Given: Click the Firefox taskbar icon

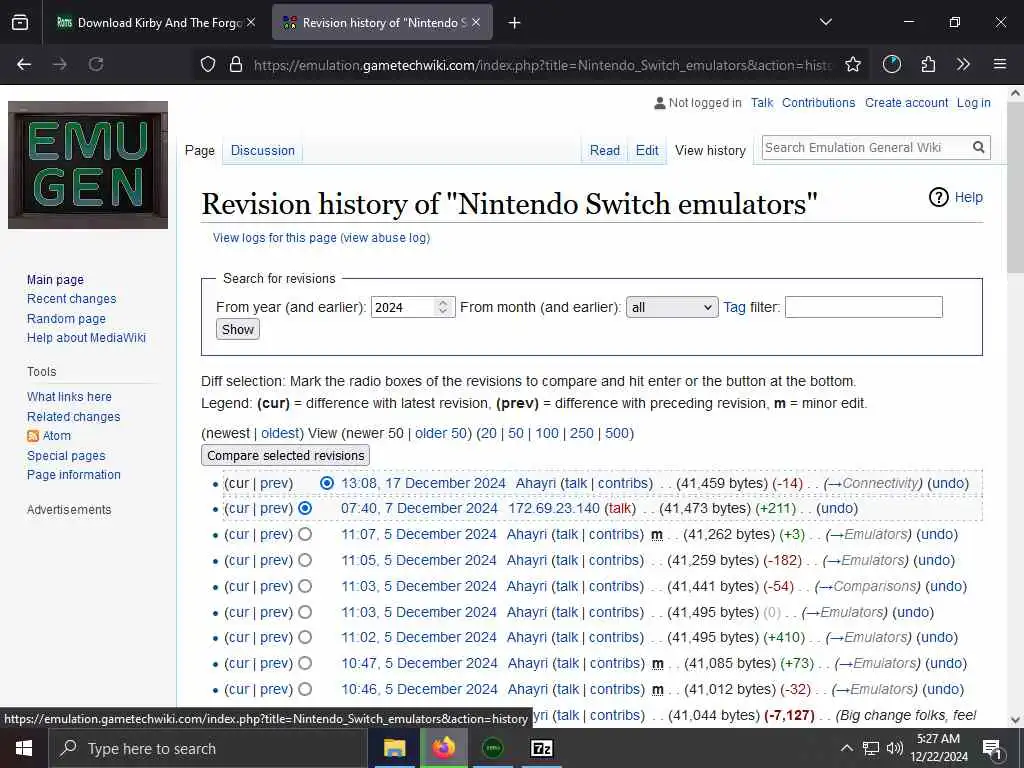Looking at the screenshot, I should 443,748.
